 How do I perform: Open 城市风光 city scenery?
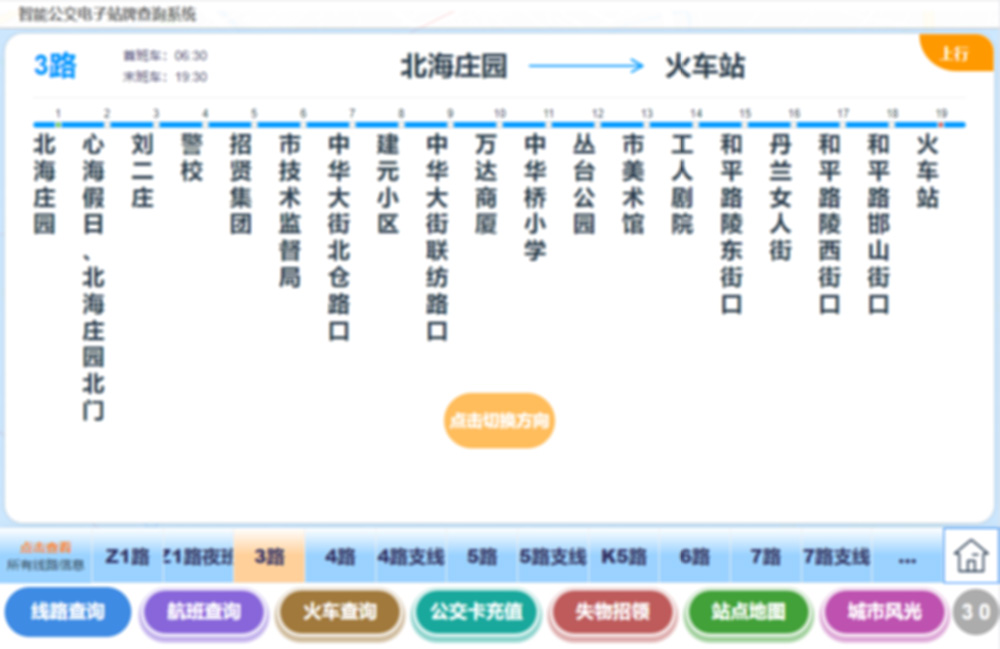(885, 612)
